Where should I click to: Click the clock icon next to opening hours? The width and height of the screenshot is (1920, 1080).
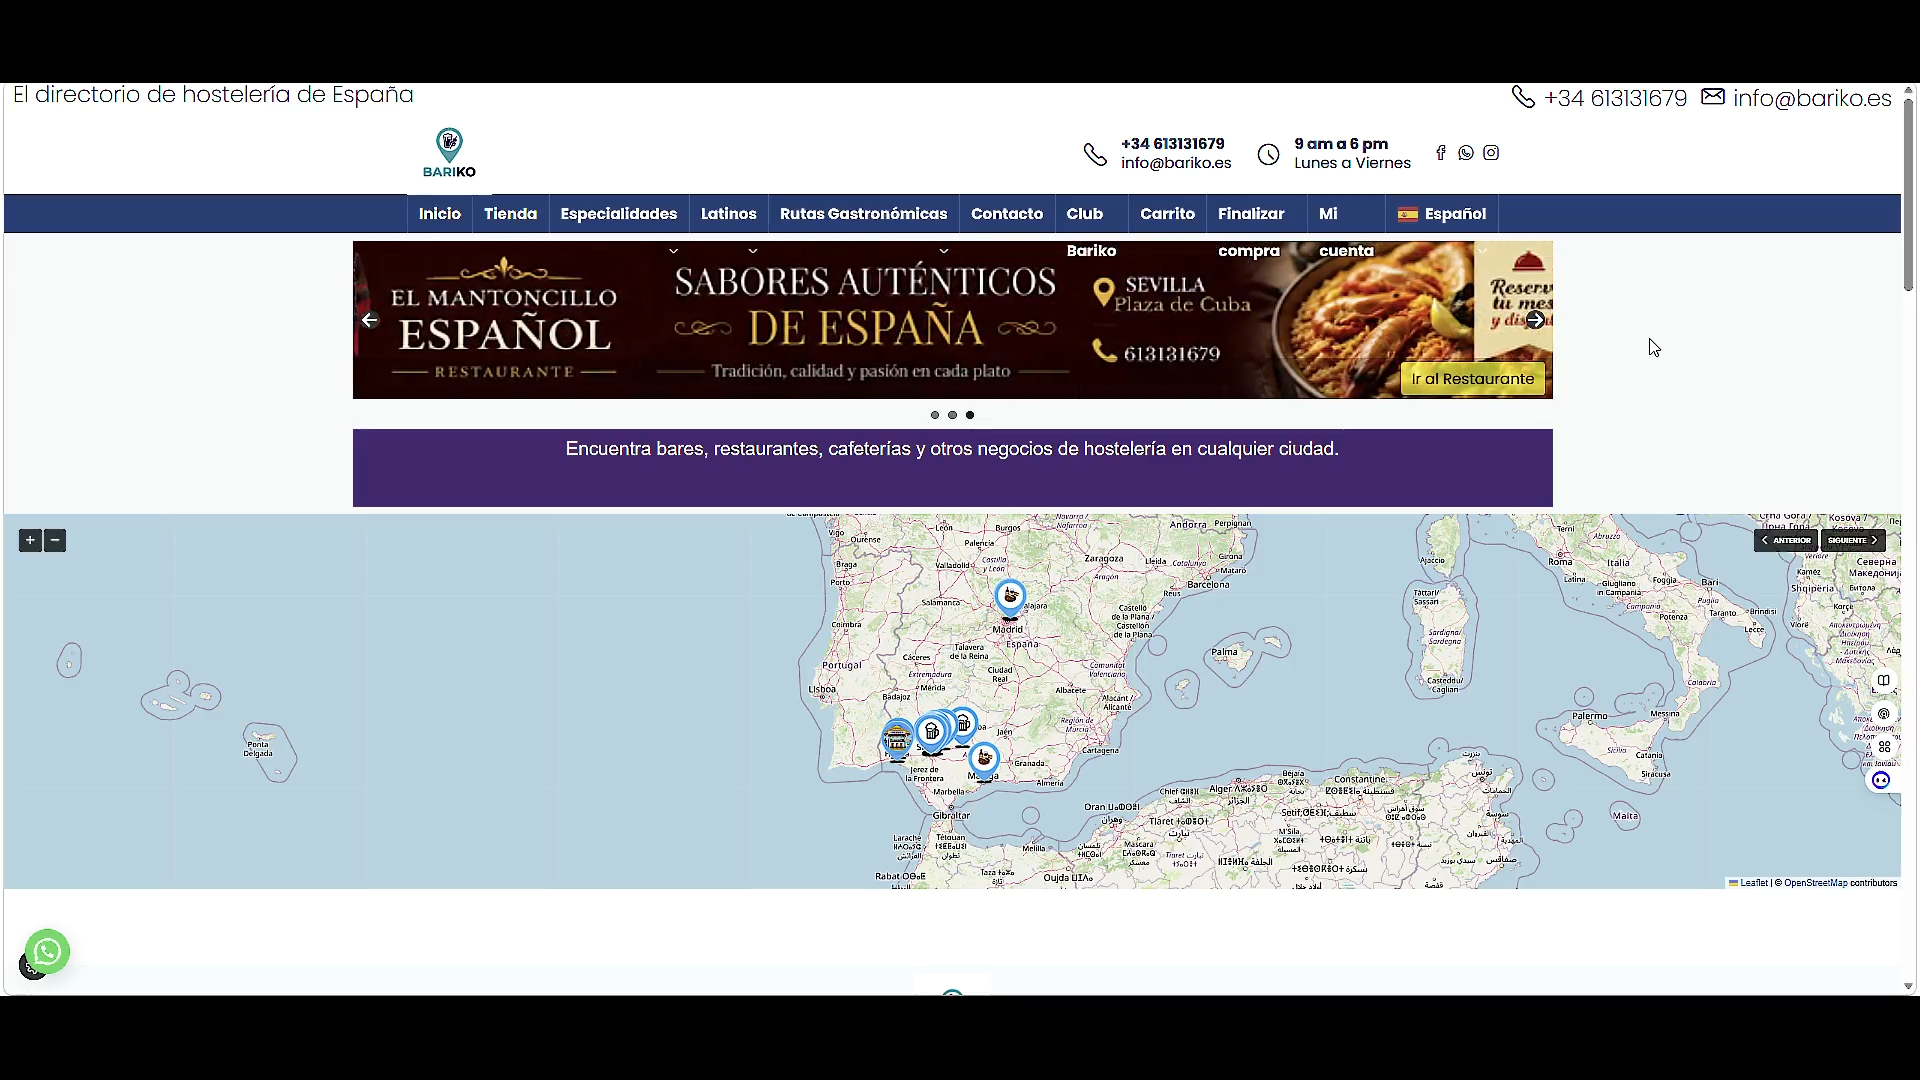pos(1268,154)
